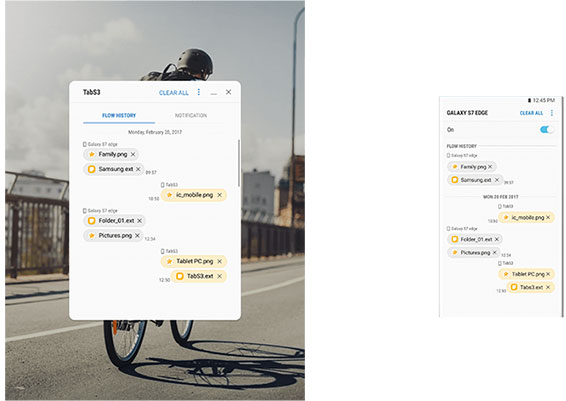This screenshot has height=401, width=566.
Task: Delete TabS3.ext entry in TabS3 window
Action: point(219,276)
